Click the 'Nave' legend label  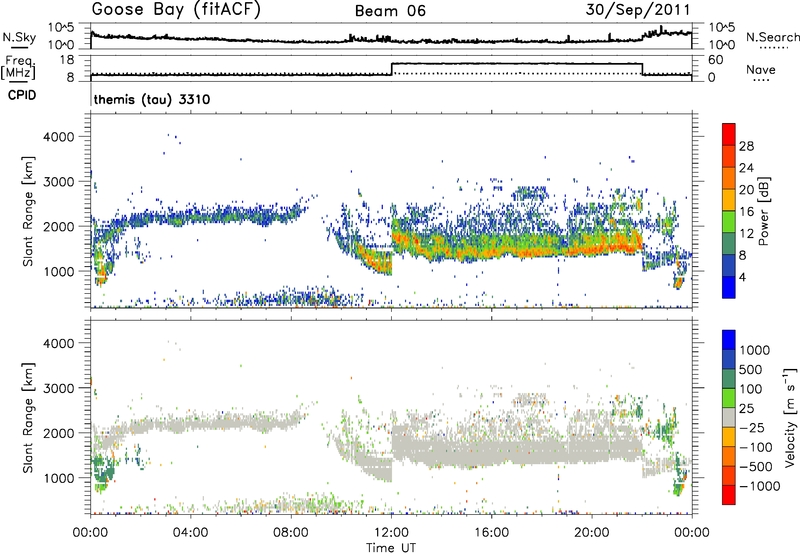(761, 70)
